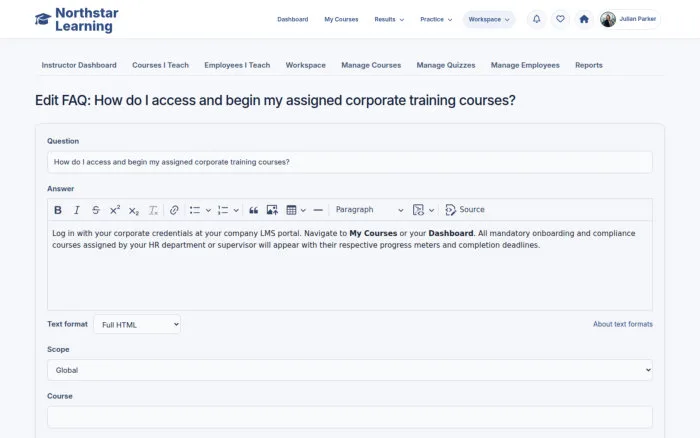Image resolution: width=700 pixels, height=438 pixels.
Task: Click the Northstar Learning logo
Action: [x=77, y=20]
